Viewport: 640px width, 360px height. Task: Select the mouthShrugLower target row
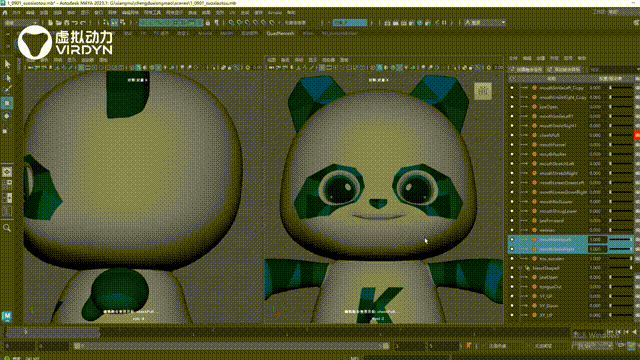pos(571,211)
